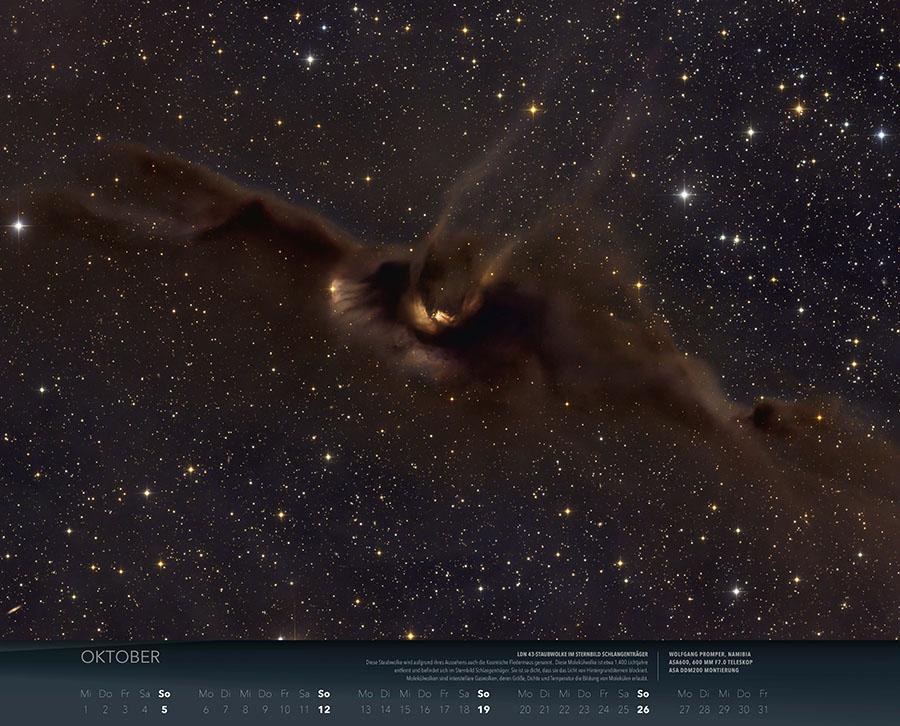Pick the date 31 at the calendar end
Screen dimensions: 900x726
pos(763,709)
